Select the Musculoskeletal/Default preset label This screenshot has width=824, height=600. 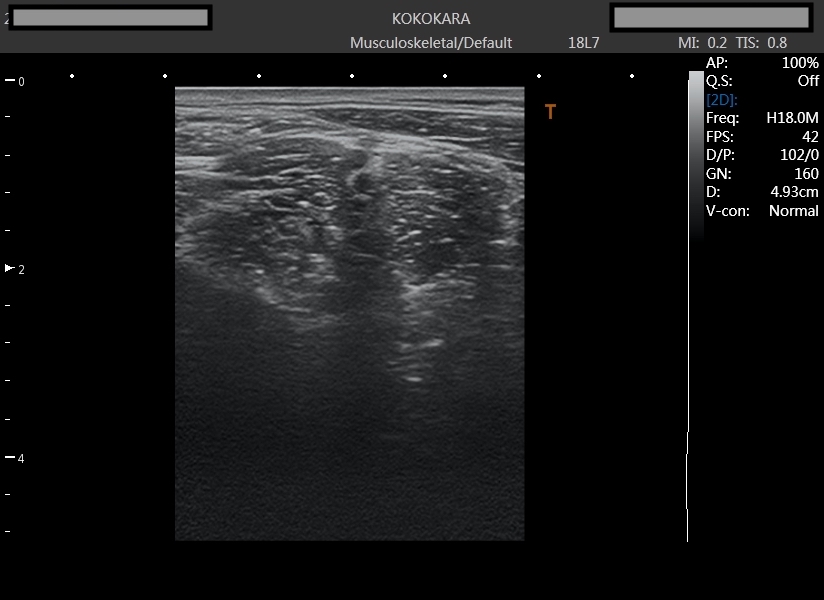(x=431, y=43)
